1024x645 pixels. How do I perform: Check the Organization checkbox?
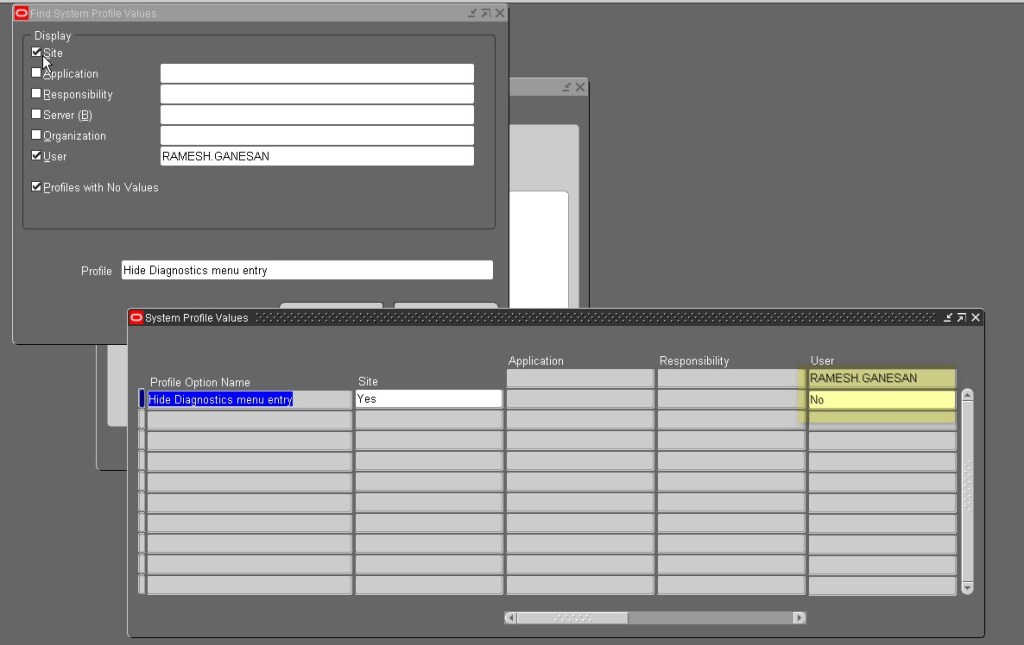(x=37, y=135)
